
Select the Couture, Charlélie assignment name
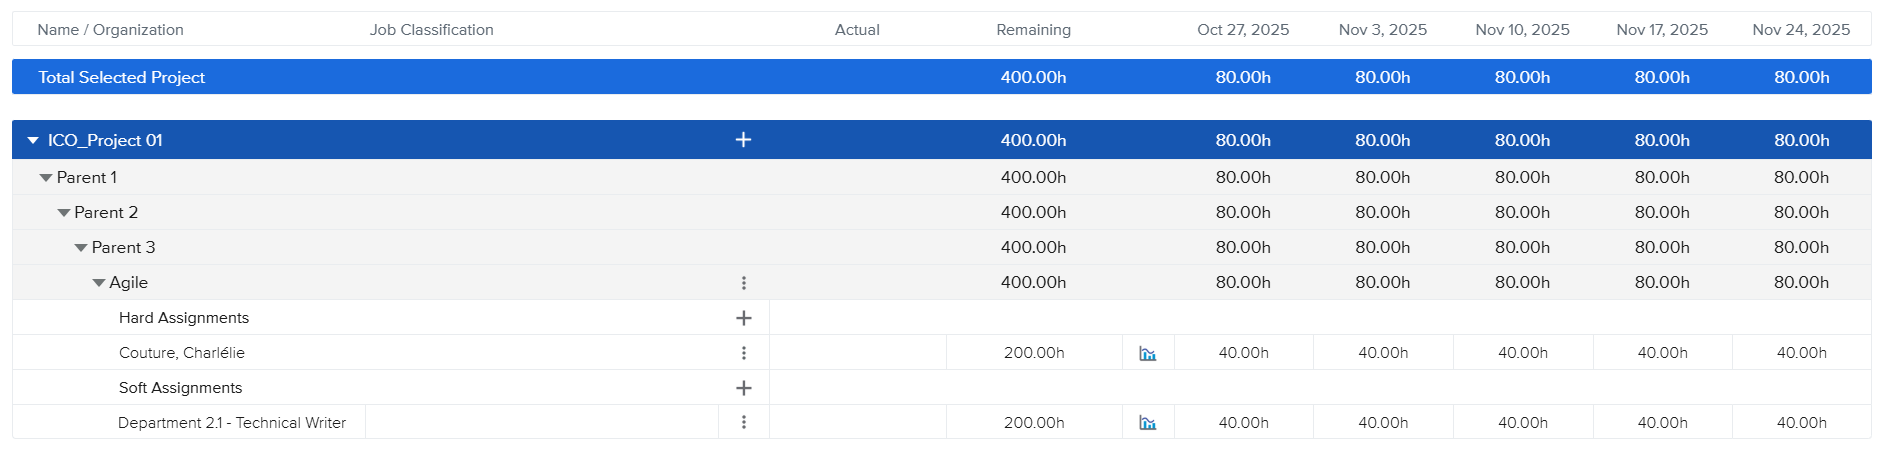coord(181,353)
